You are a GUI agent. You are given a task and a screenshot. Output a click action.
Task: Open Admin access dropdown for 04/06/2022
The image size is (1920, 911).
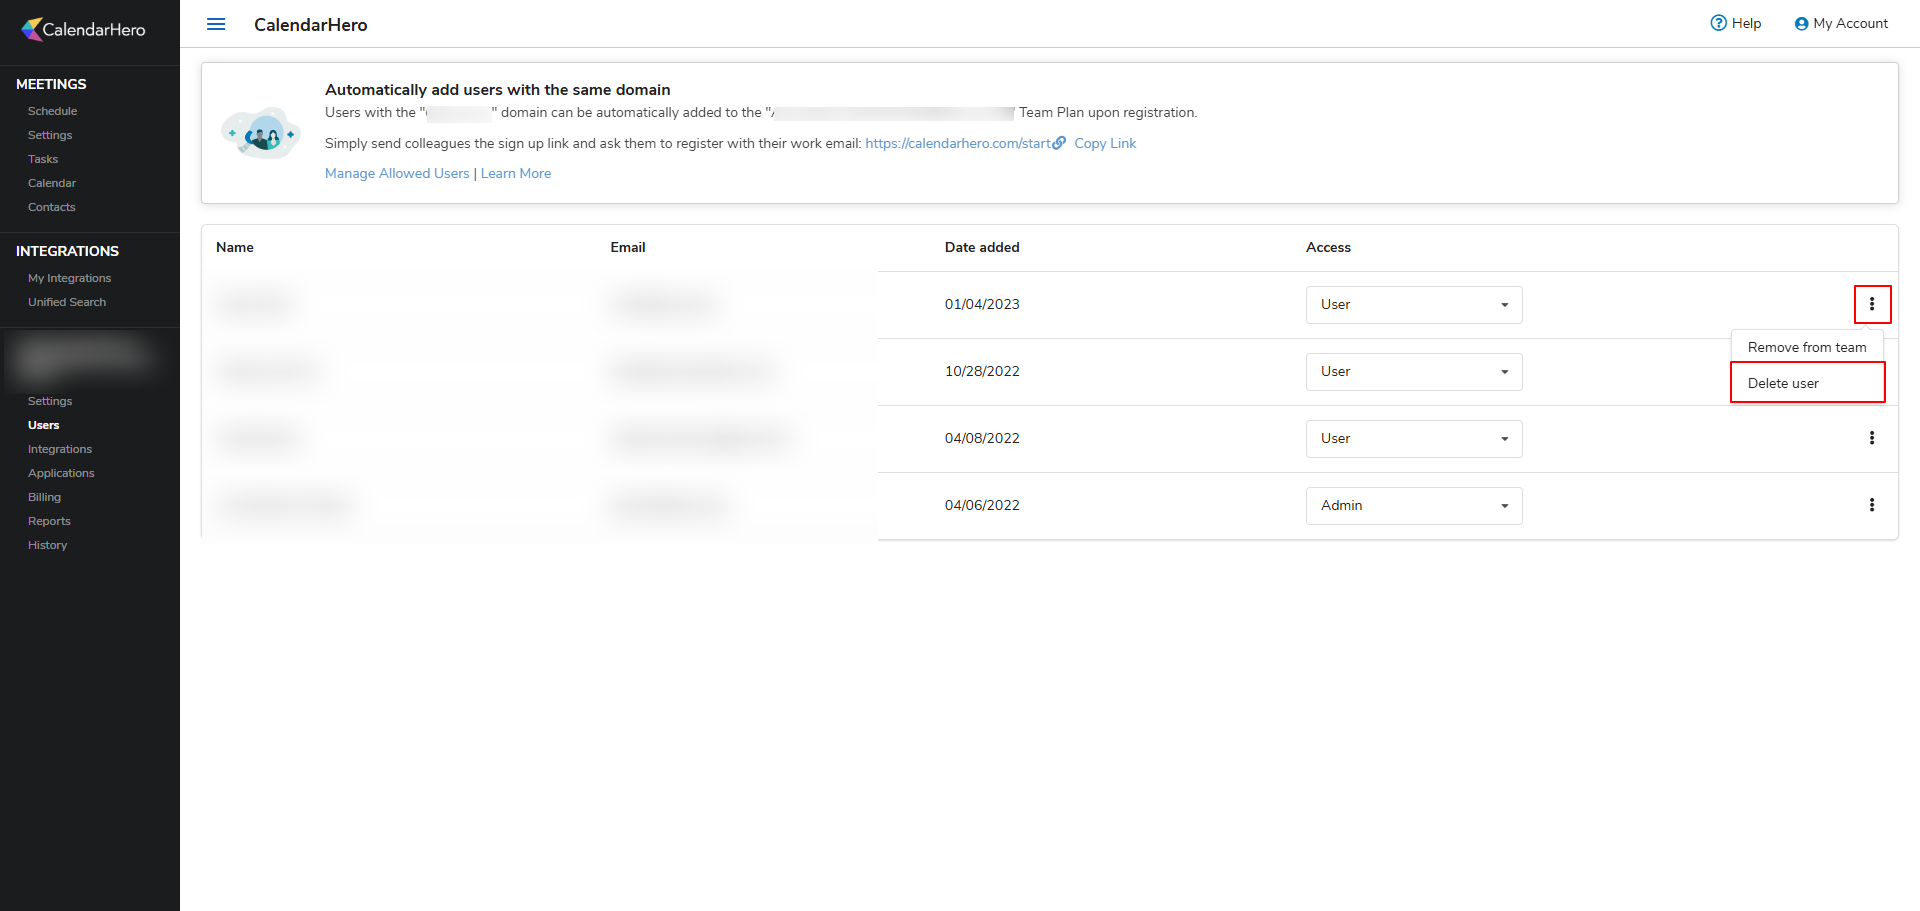click(x=1414, y=506)
